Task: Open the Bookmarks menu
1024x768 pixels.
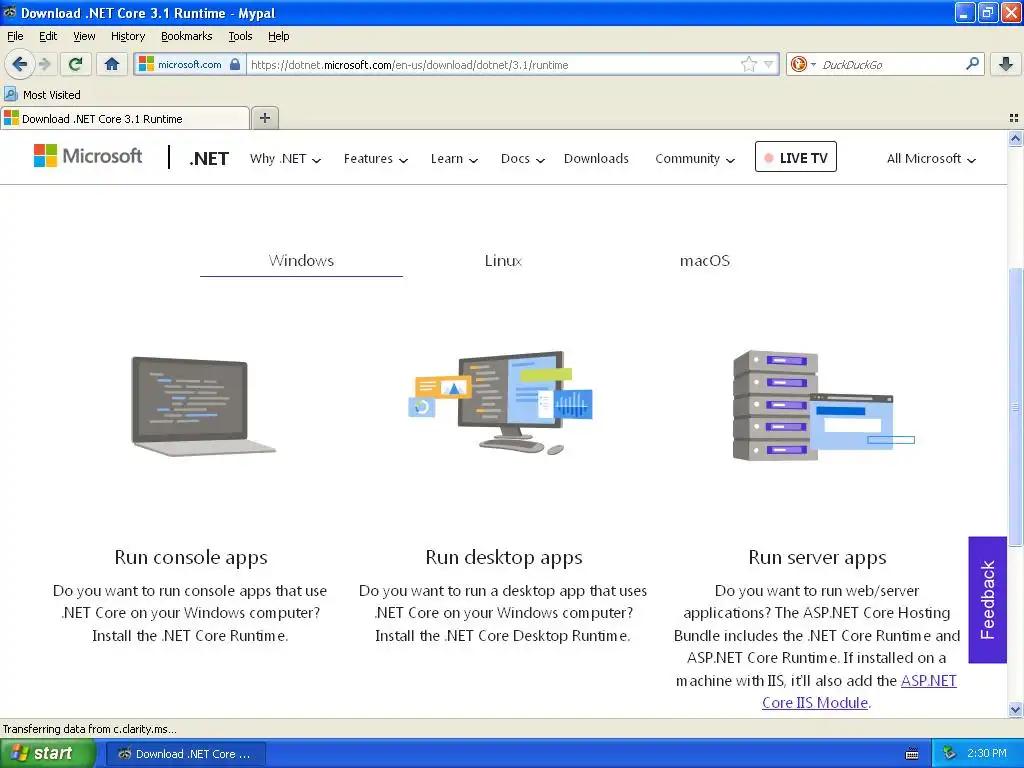Action: point(187,36)
